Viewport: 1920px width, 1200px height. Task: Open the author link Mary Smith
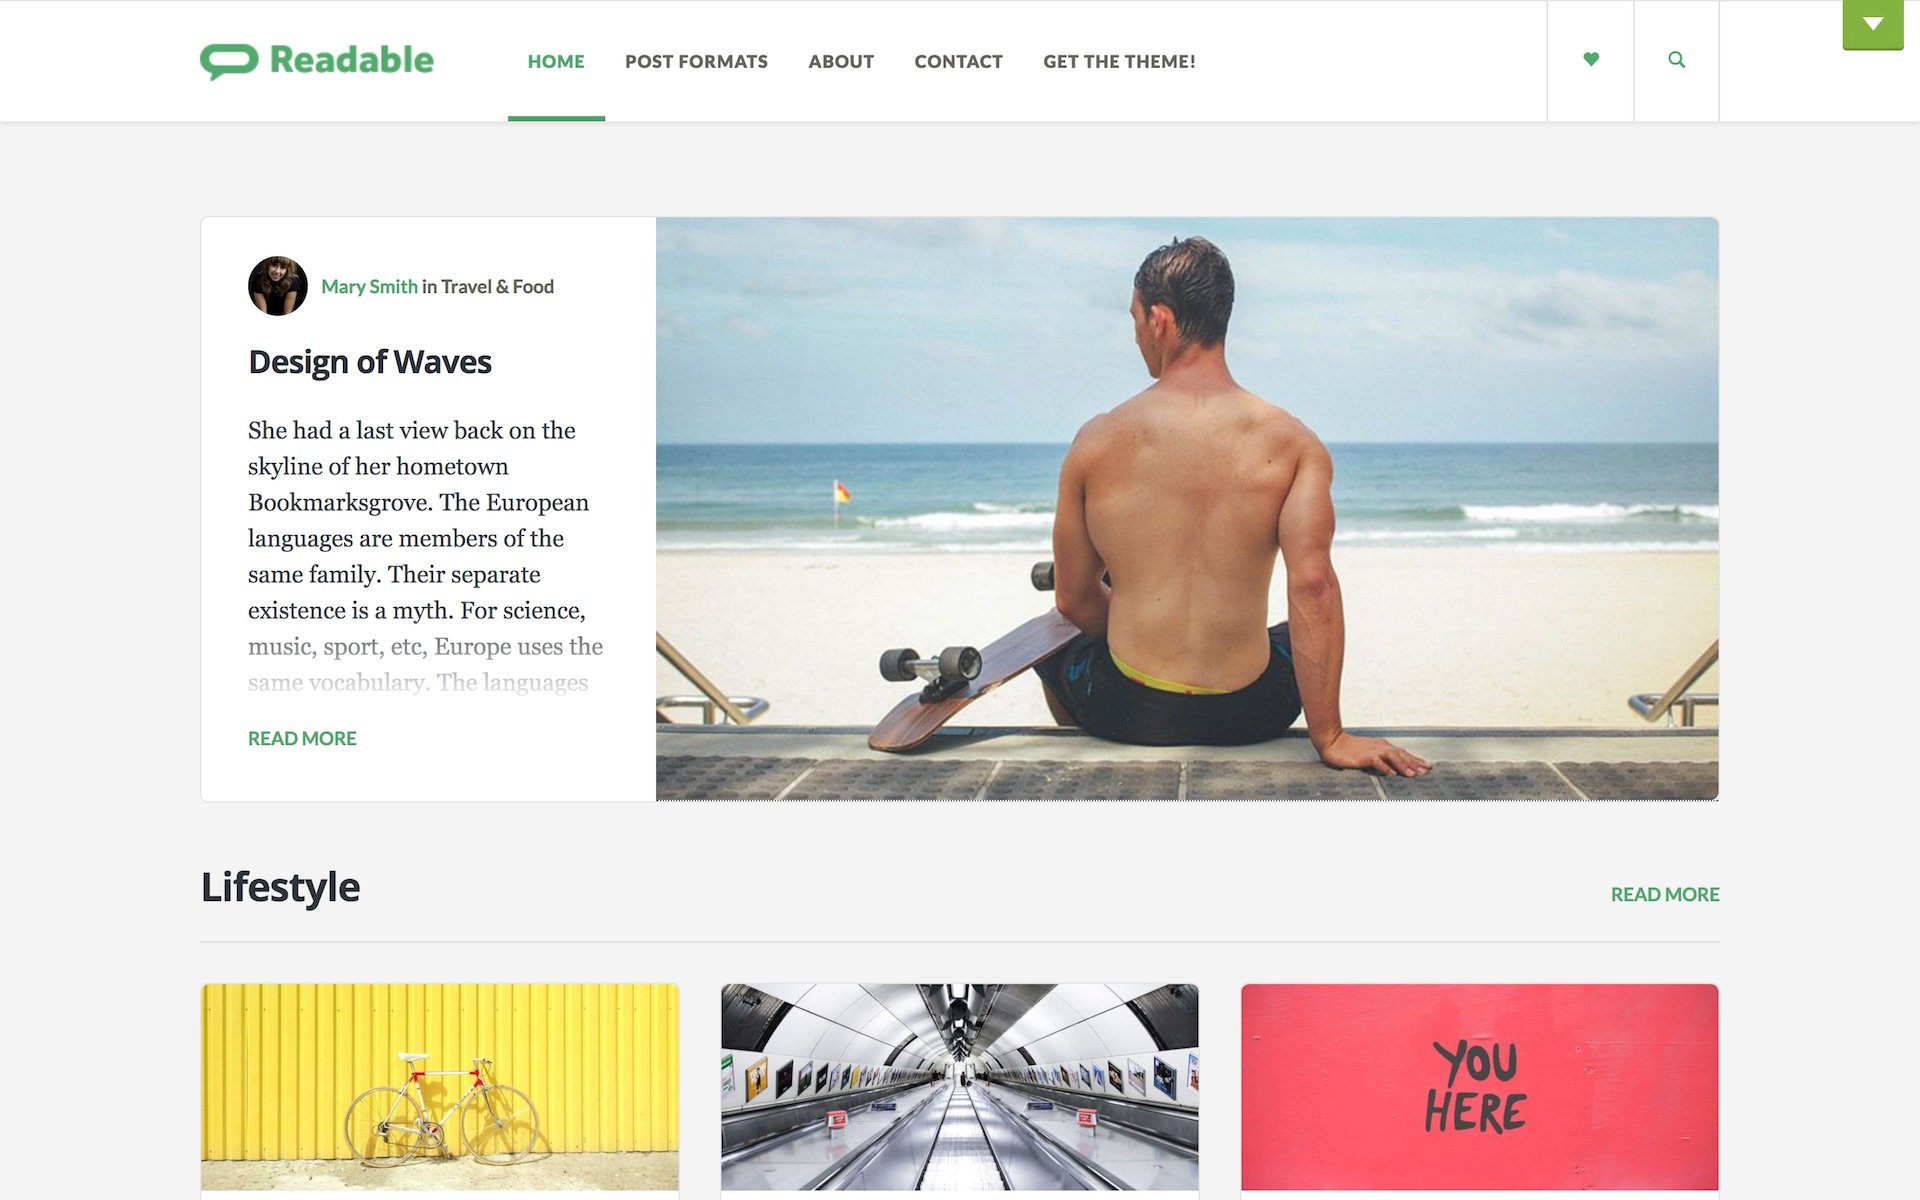click(369, 287)
